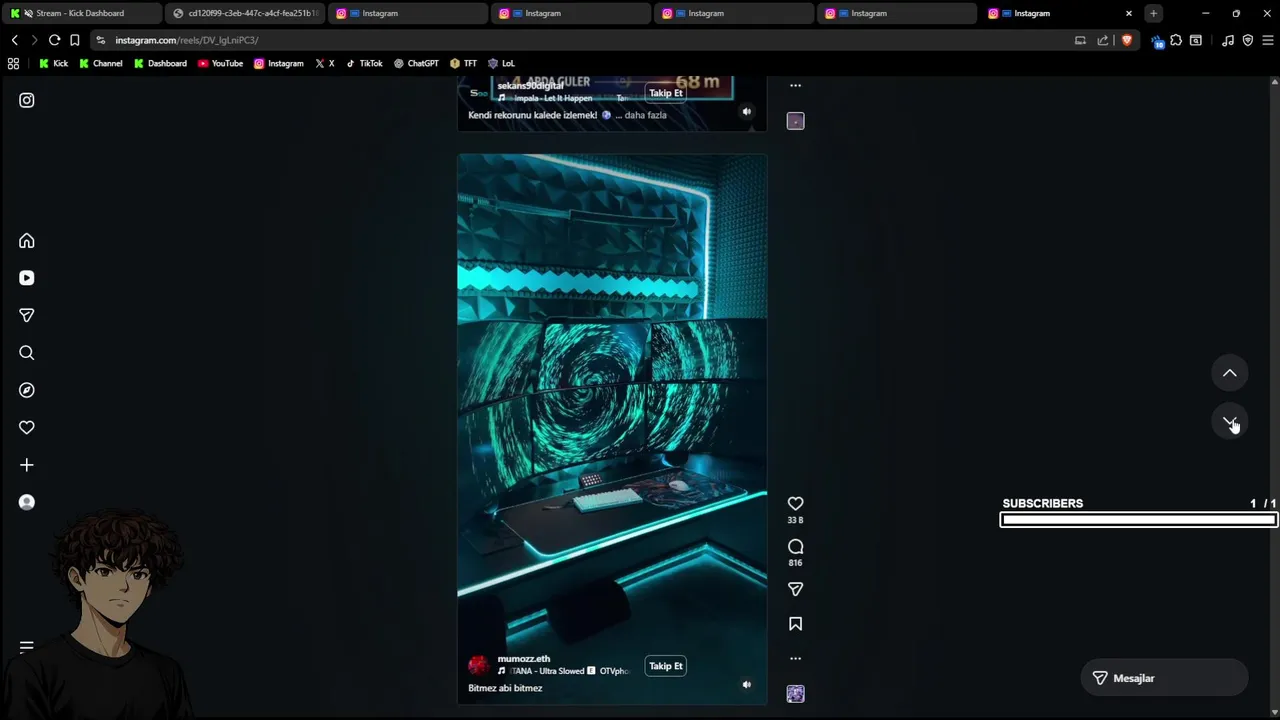Share this page via address bar share icon
The height and width of the screenshot is (720, 1280).
(x=1103, y=40)
